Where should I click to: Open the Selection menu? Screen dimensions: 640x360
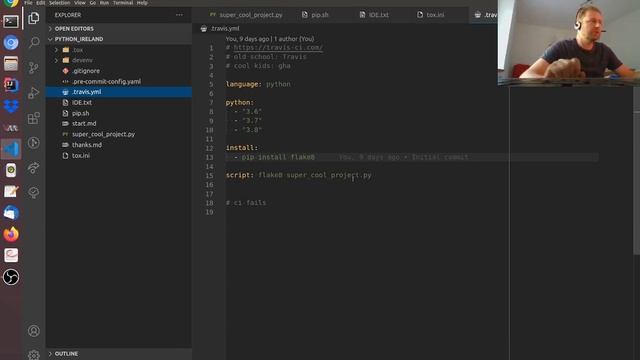pyautogui.click(x=60, y=2)
